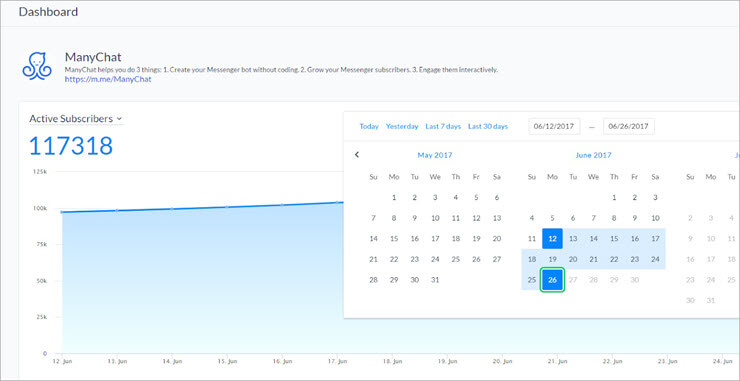Pick June 10 in the calendar
This screenshot has height=381, width=740.
(x=655, y=218)
